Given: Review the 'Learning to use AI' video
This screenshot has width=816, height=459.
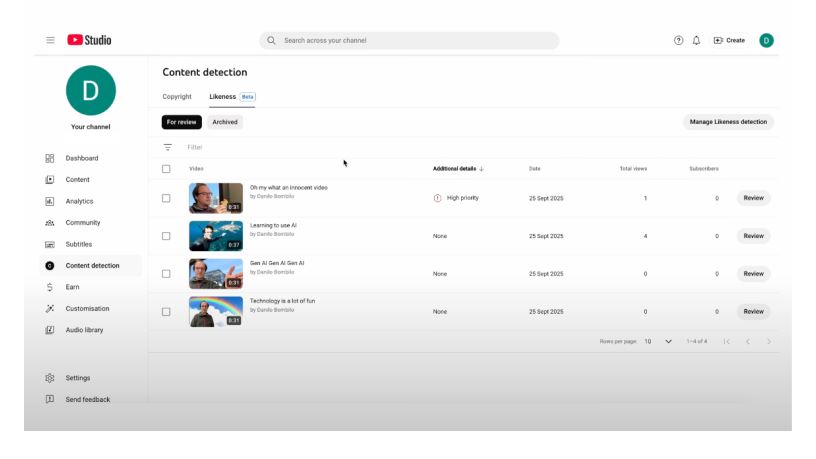Looking at the screenshot, I should 753,236.
